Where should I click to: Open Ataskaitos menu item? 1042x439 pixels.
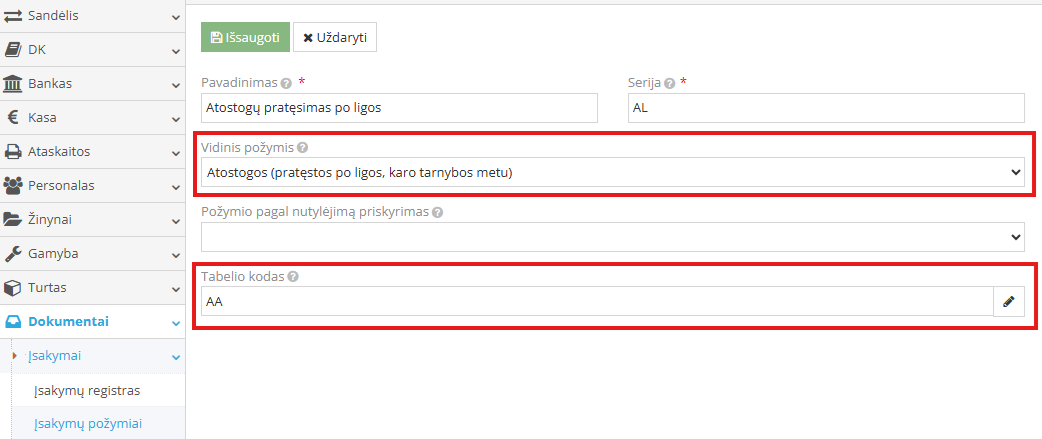(92, 151)
